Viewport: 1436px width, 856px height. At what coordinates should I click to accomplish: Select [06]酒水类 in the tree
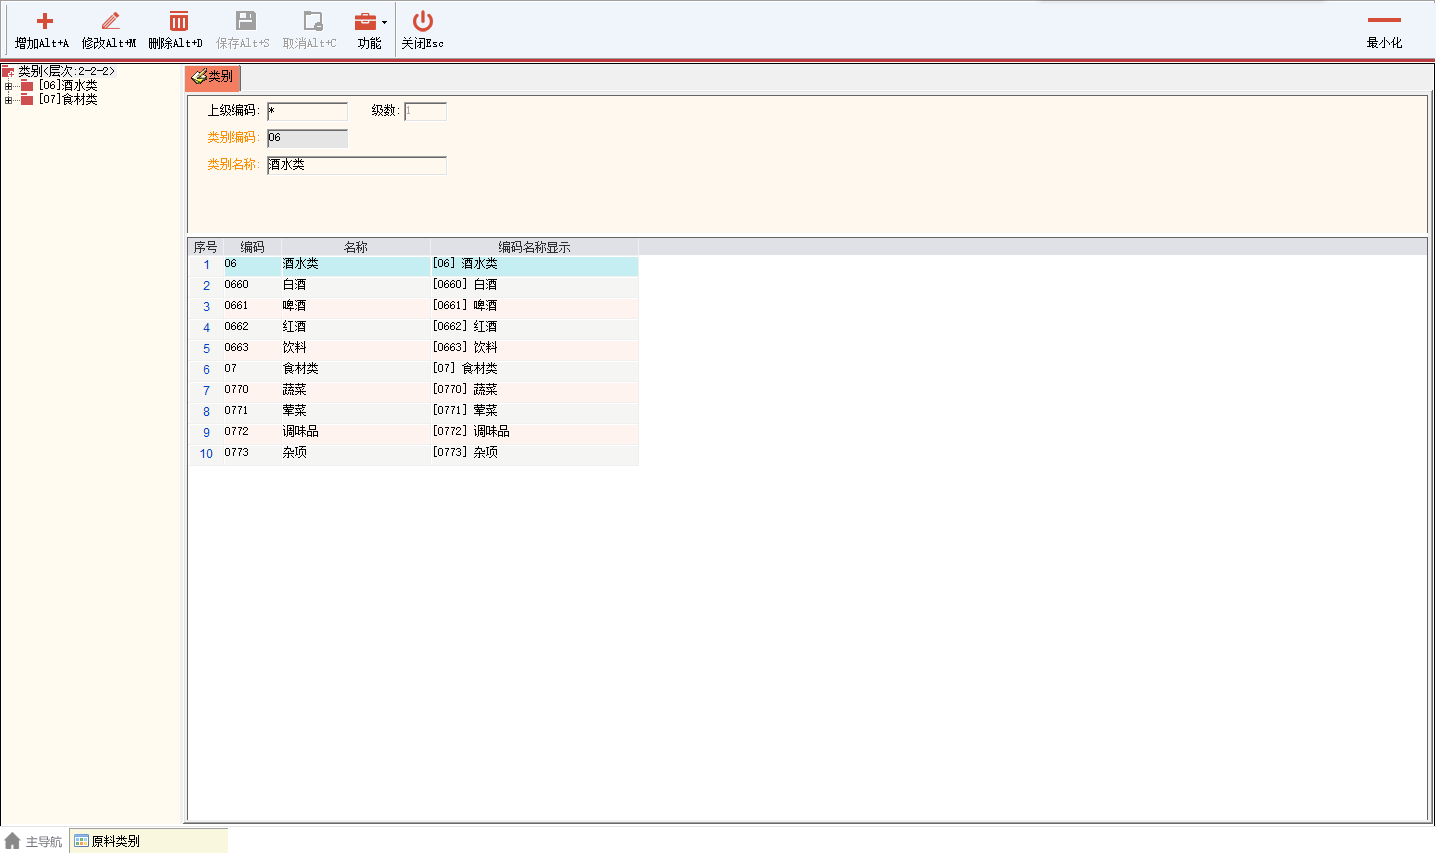pos(68,86)
